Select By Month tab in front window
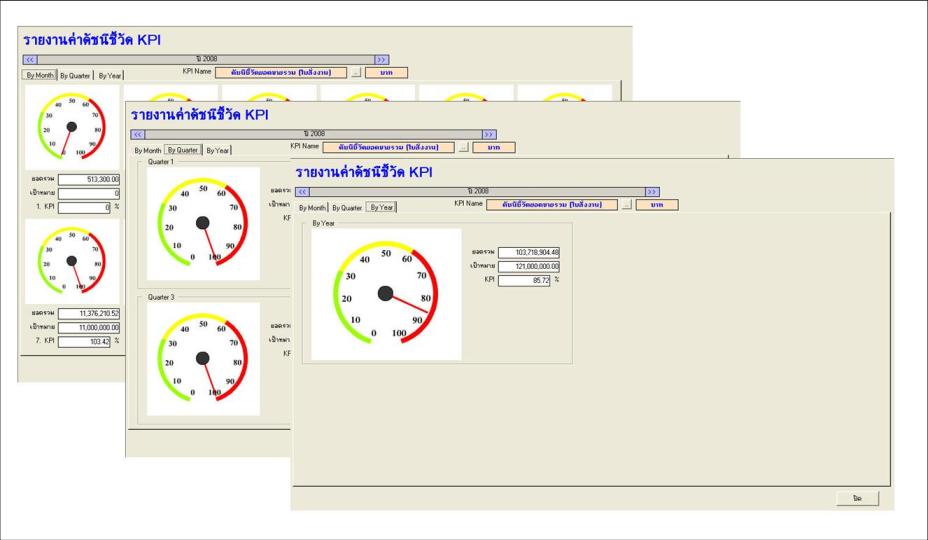Screen dimensions: 928x540 (x=312, y=208)
